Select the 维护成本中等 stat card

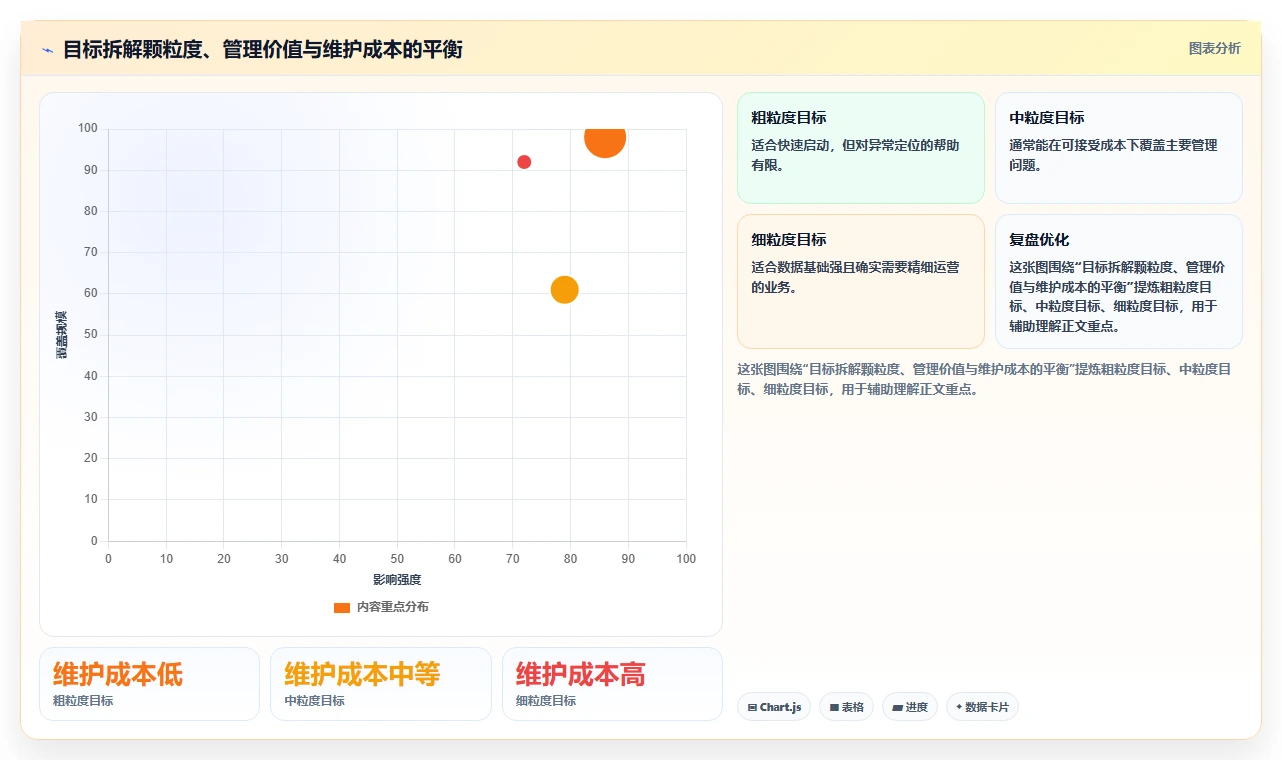381,684
